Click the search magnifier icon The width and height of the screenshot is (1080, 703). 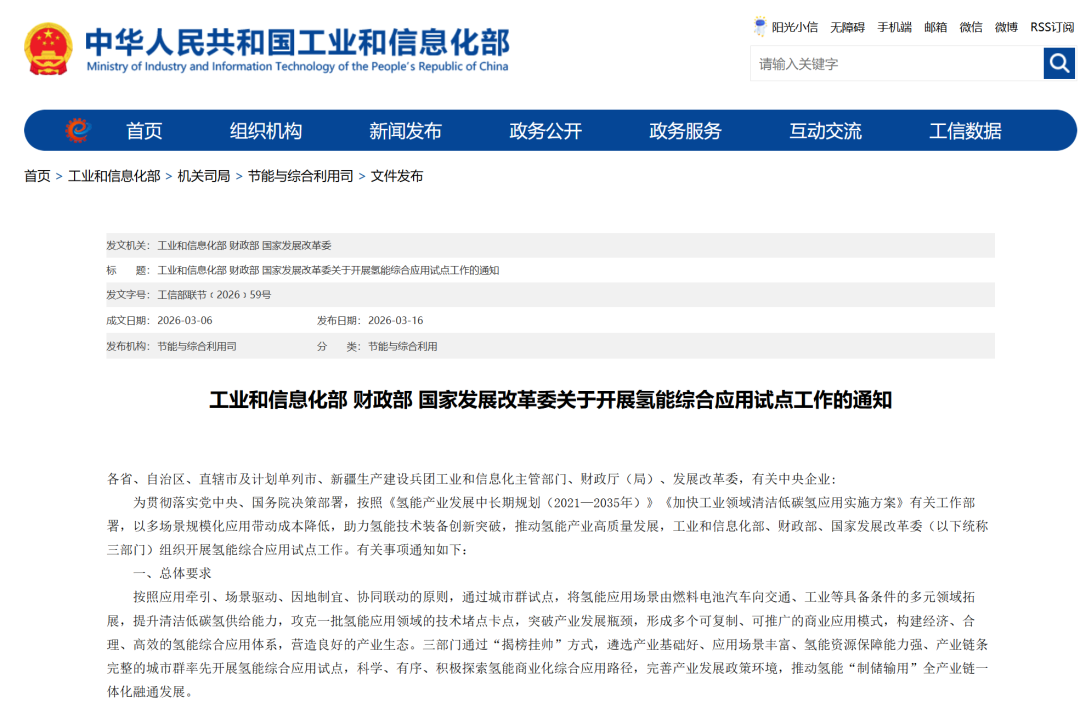tap(1059, 62)
